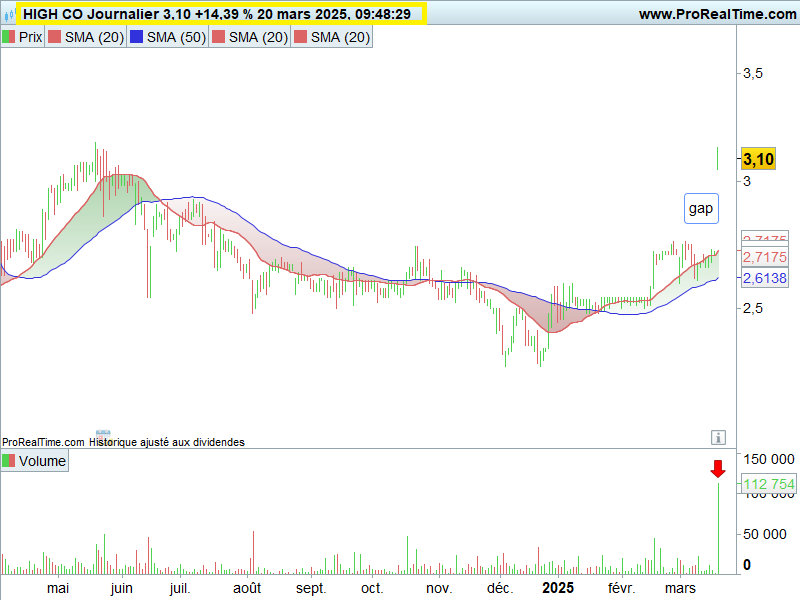Click the 2025 year label on time axis
The image size is (800, 600).
pyautogui.click(x=558, y=588)
